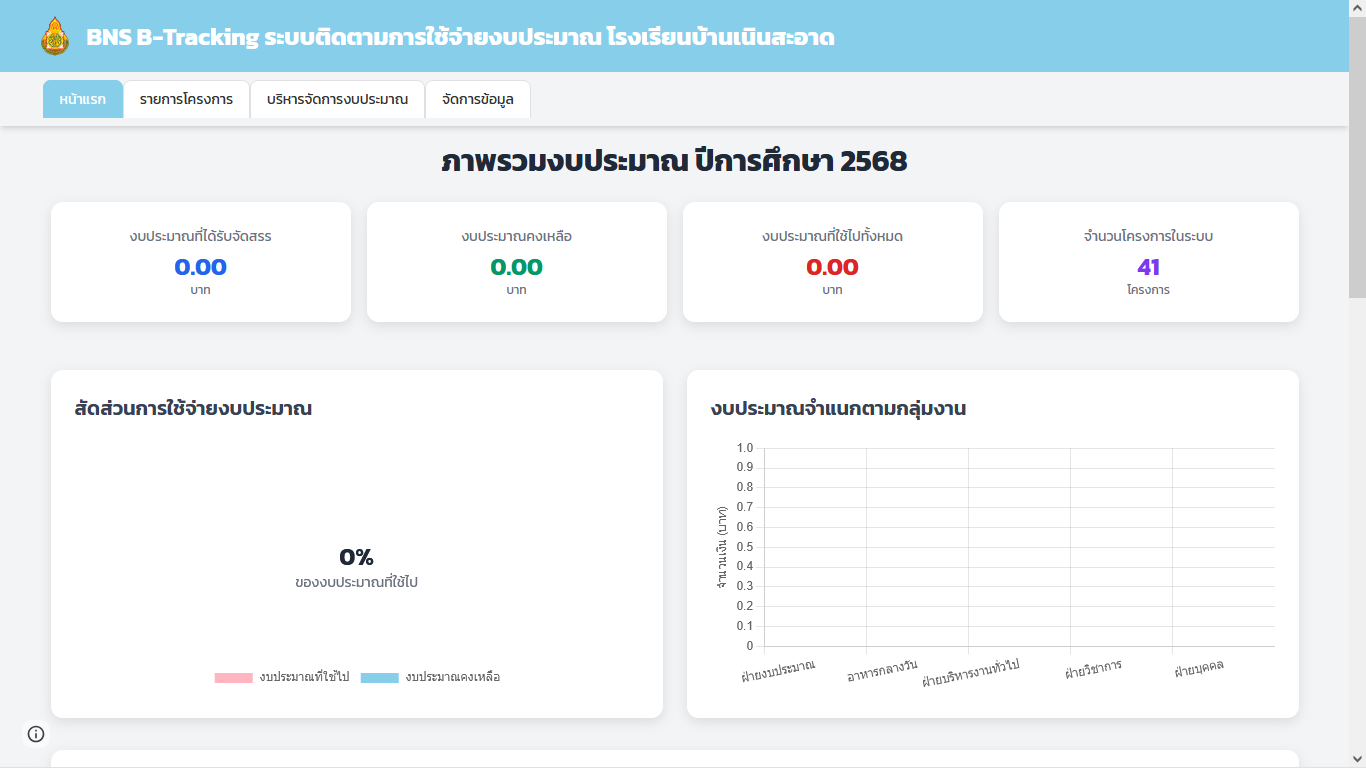This screenshot has width=1366, height=768.
Task: Click the งบประมาณที่ได้รับจัดสรร summary card
Action: click(x=200, y=262)
